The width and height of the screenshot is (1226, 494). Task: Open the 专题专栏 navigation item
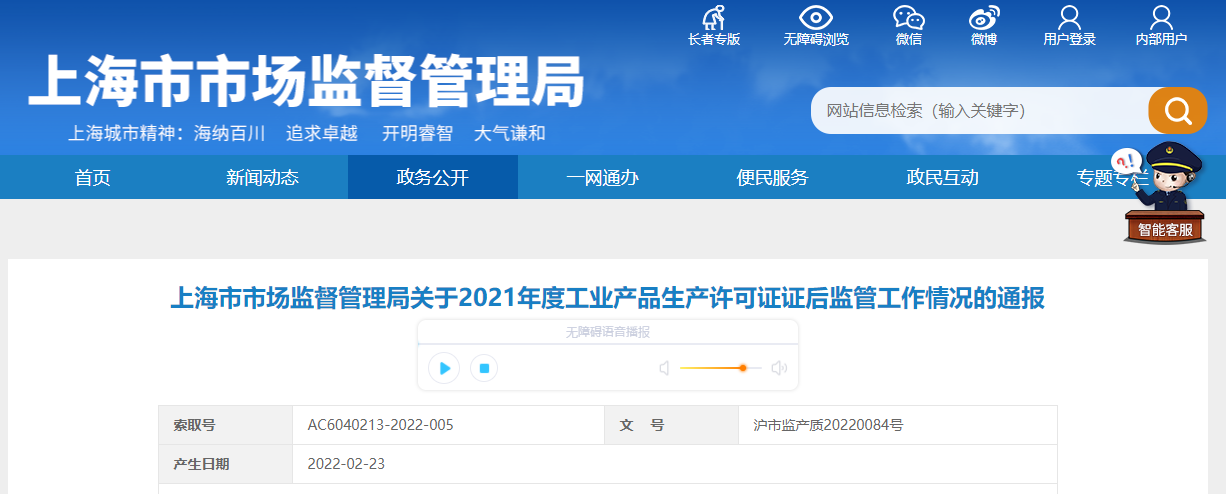point(1112,178)
